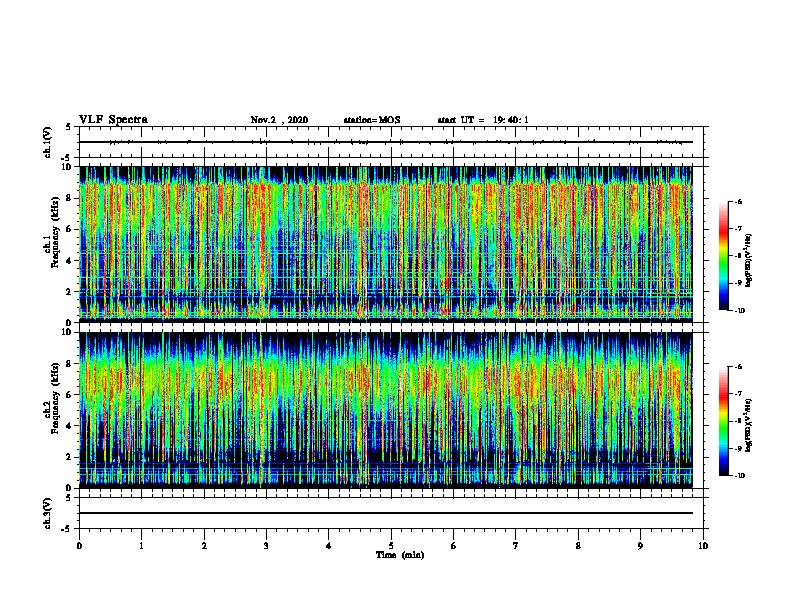
Task: Click the 'ch.3(V)' axis label
Action: pyautogui.click(x=48, y=513)
